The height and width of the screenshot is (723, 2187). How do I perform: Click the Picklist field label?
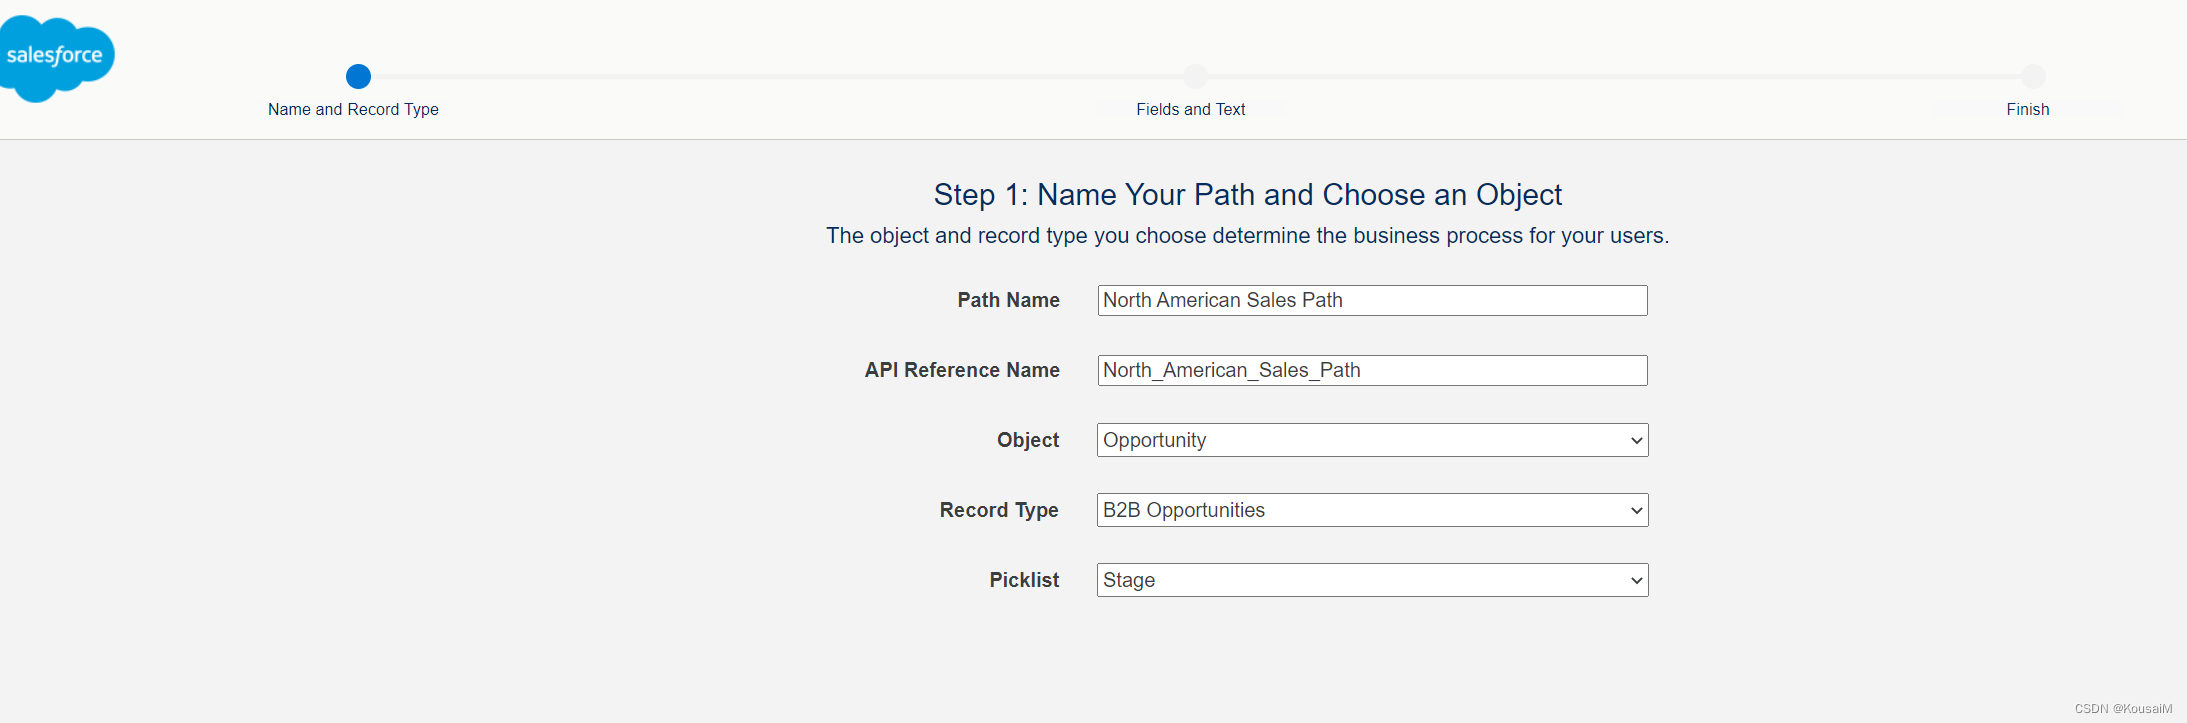(1024, 580)
